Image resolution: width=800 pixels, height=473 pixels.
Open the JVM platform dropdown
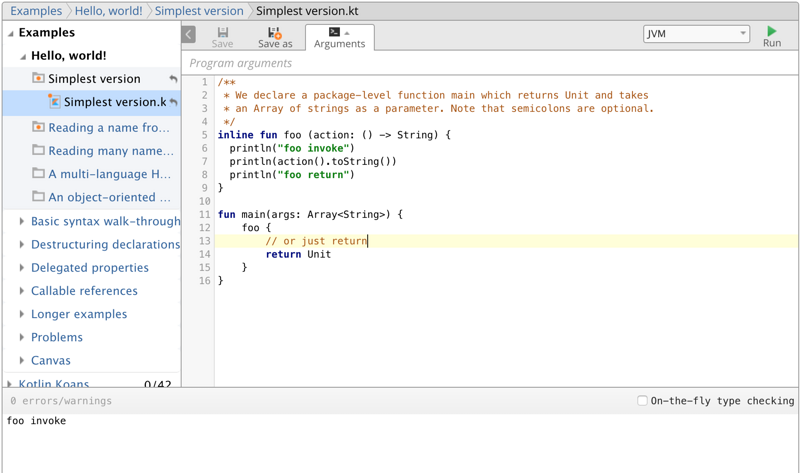pos(696,34)
